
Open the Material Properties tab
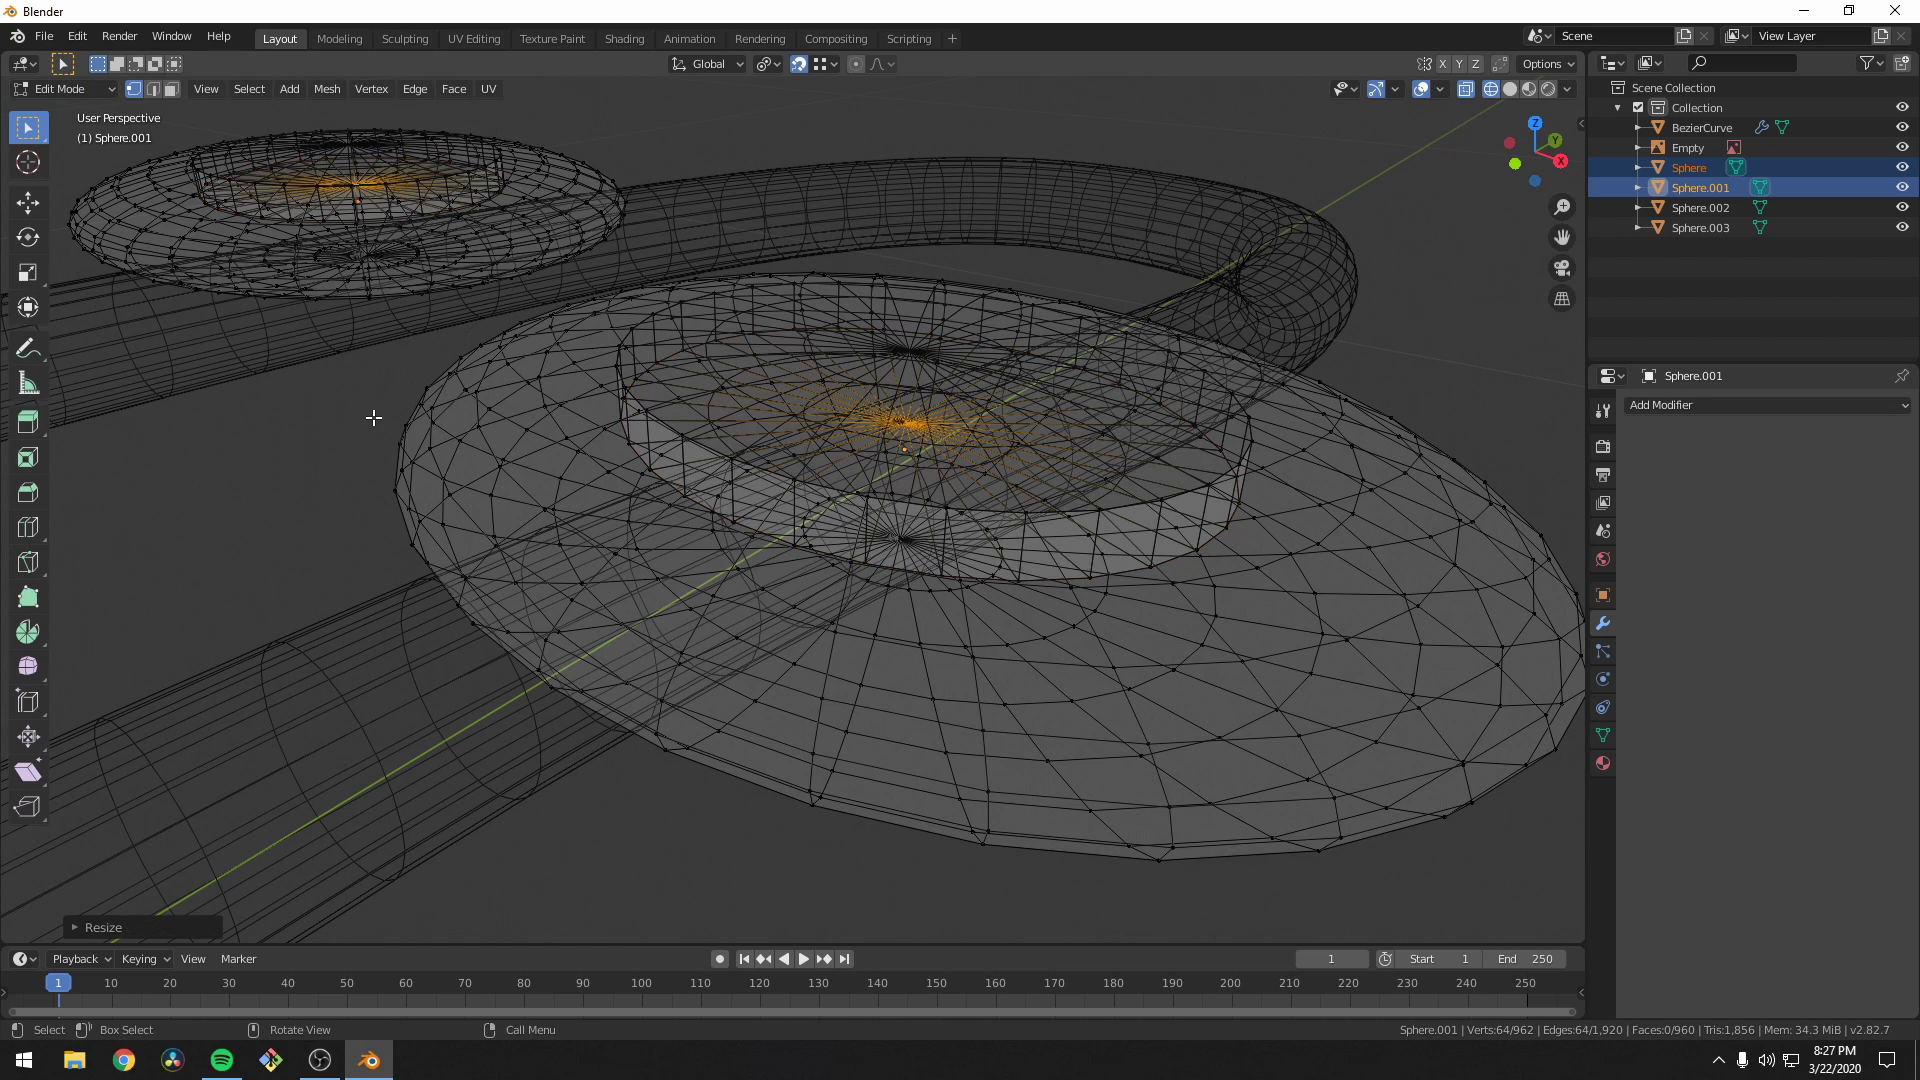[1602, 763]
